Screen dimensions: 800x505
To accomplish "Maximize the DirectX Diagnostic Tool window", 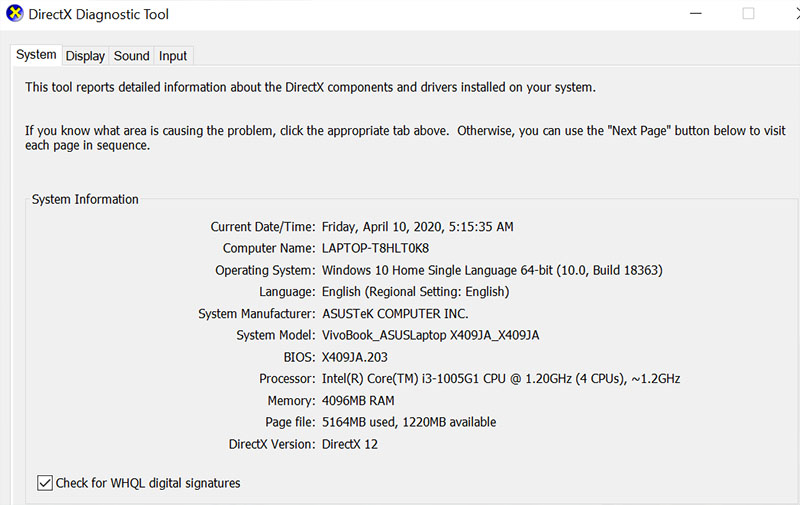I will (748, 14).
